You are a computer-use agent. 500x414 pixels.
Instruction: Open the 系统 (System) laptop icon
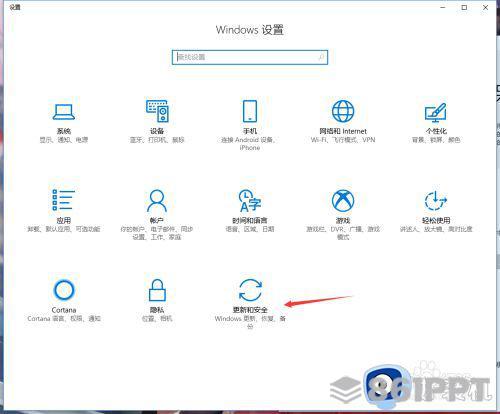64,112
